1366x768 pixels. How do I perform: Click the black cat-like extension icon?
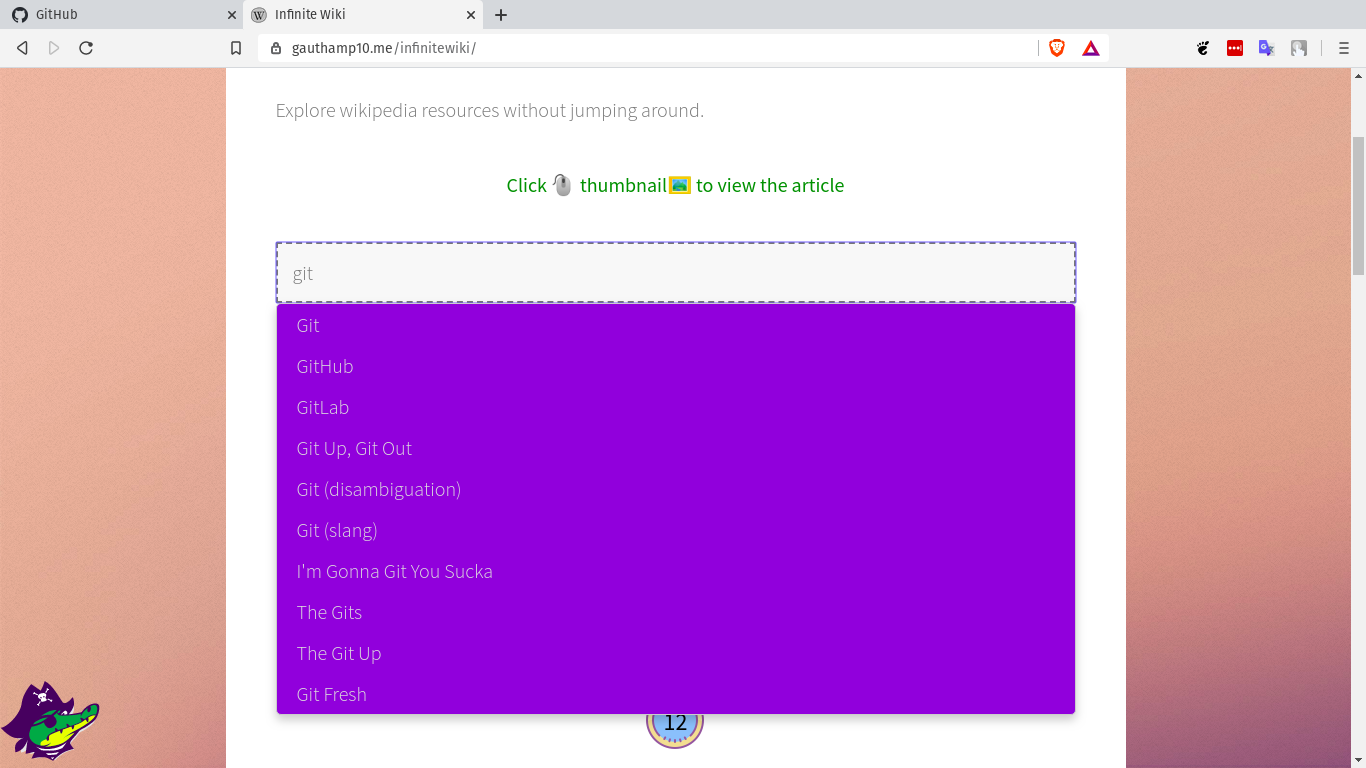[x=1204, y=48]
